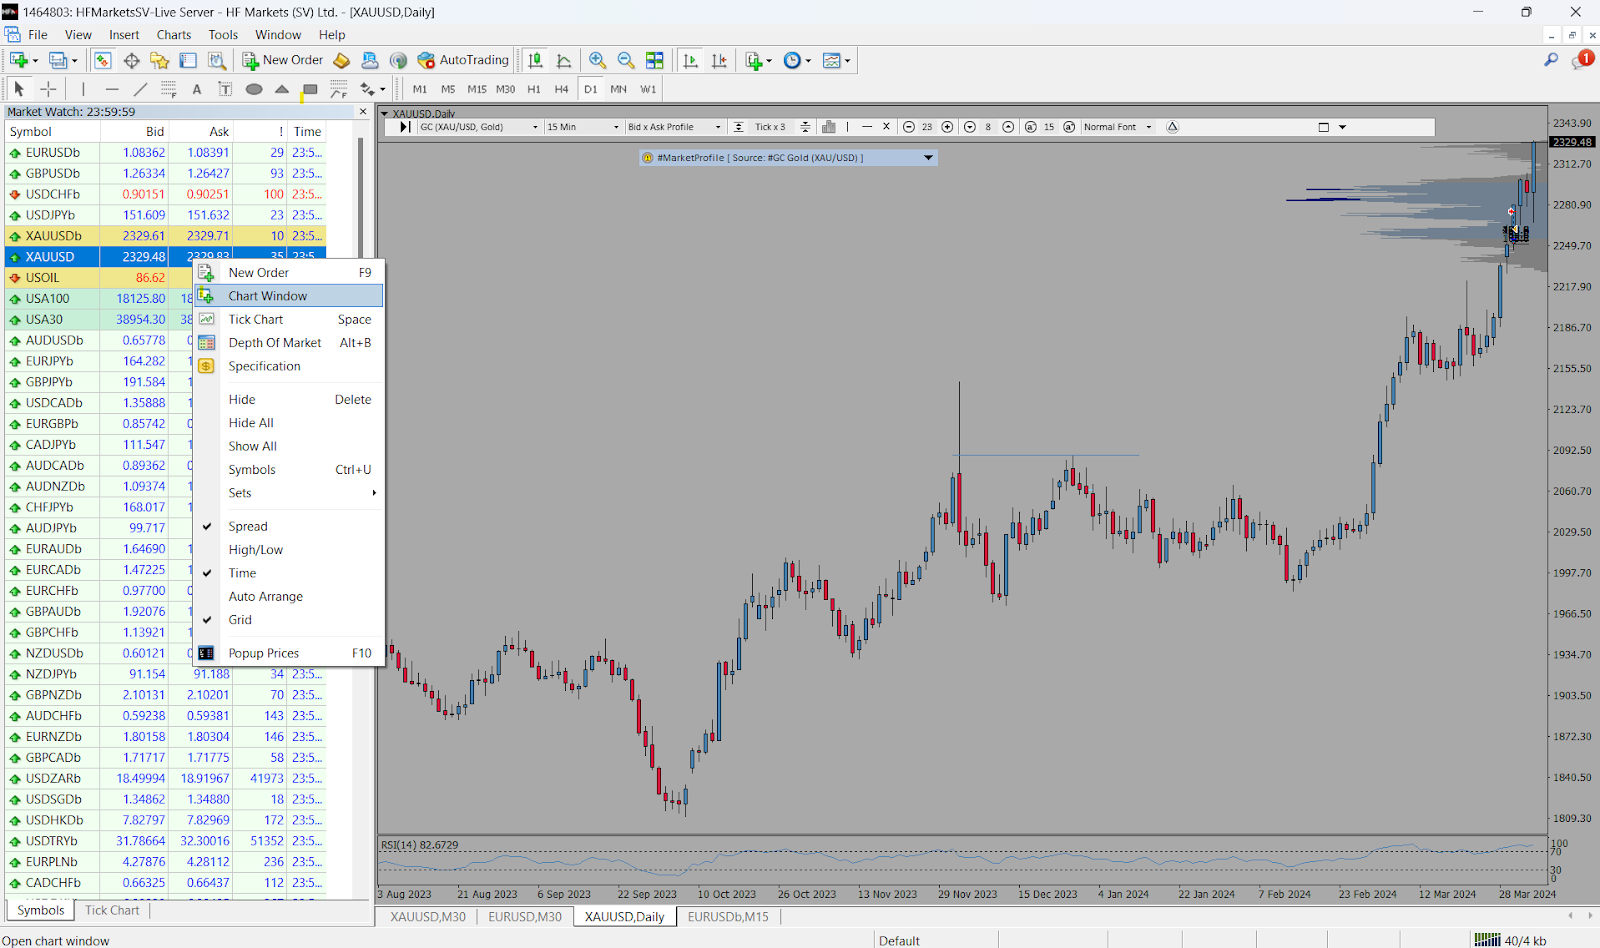
Task: Switch to the XAUUSD,M30 chart tab
Action: [x=427, y=917]
